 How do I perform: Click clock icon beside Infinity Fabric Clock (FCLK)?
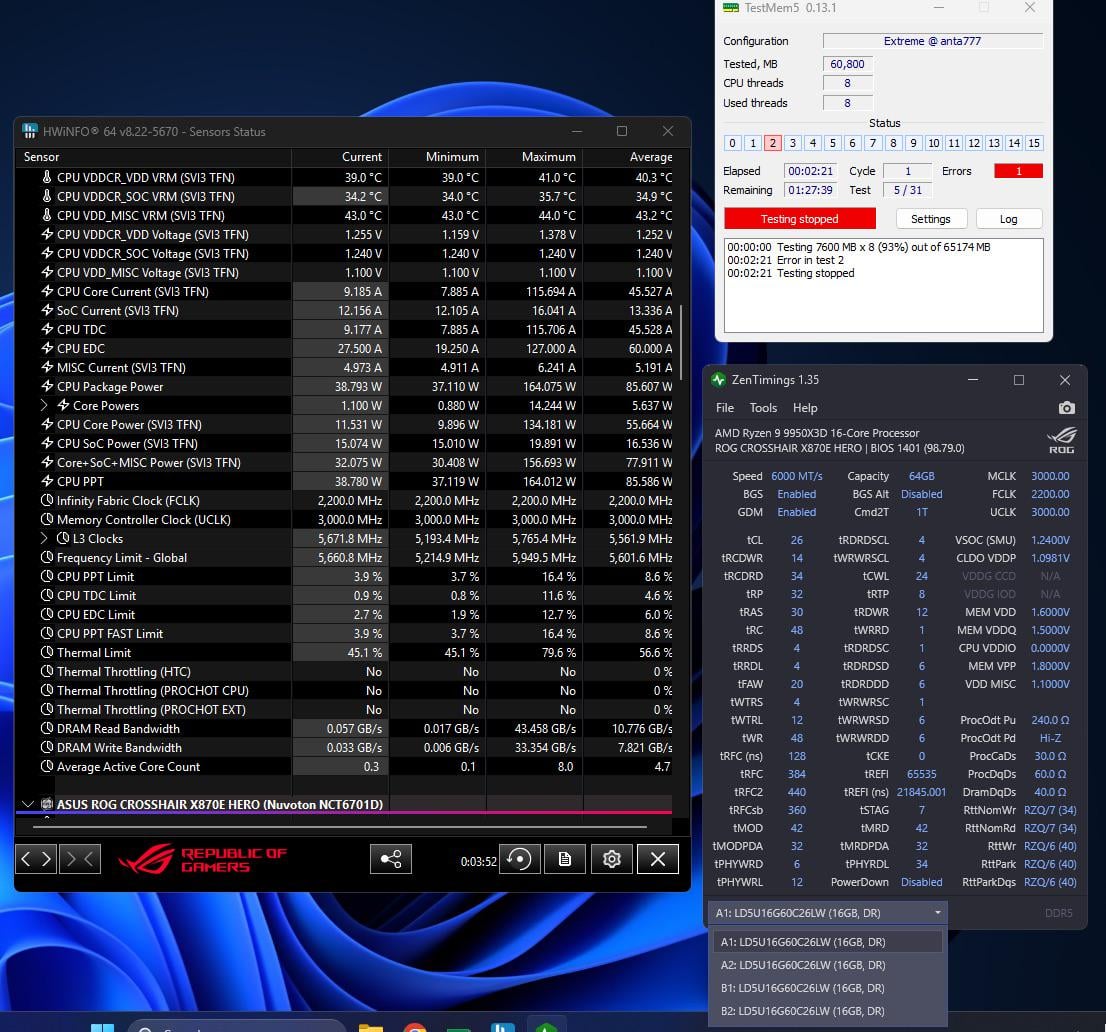[47, 500]
